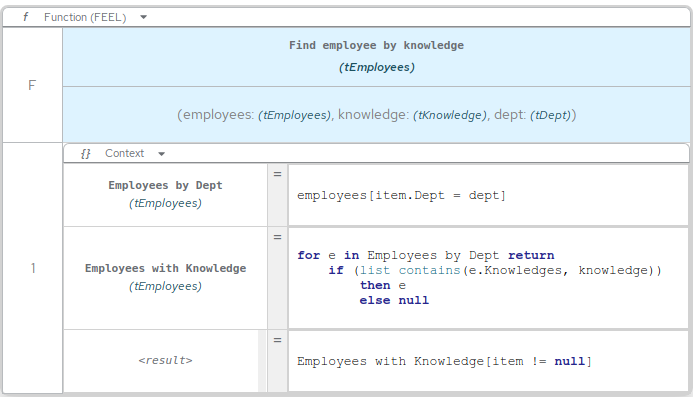The image size is (693, 397).
Task: Click equals sign beside Employees with Knowledge
Action: click(x=278, y=237)
